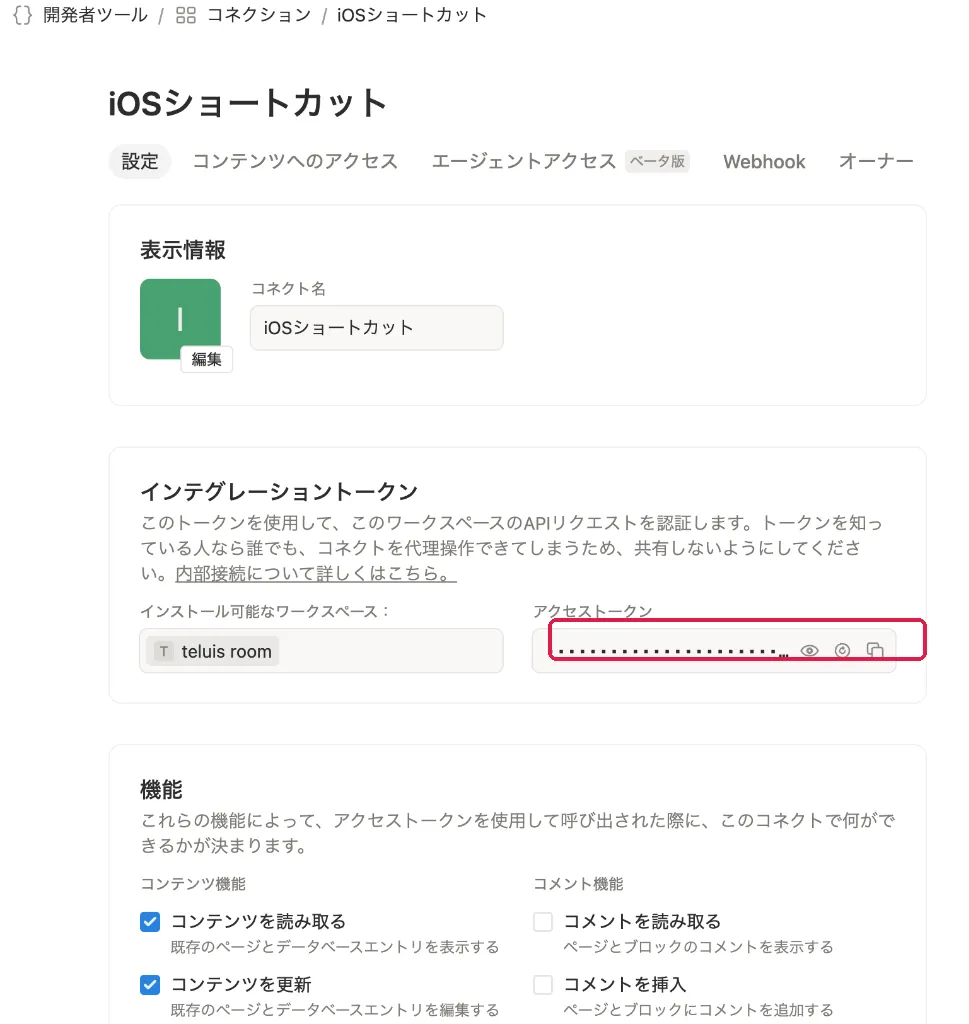Screen dimensions: 969x1024
Task: Open the オーナー tab
Action: 876,161
